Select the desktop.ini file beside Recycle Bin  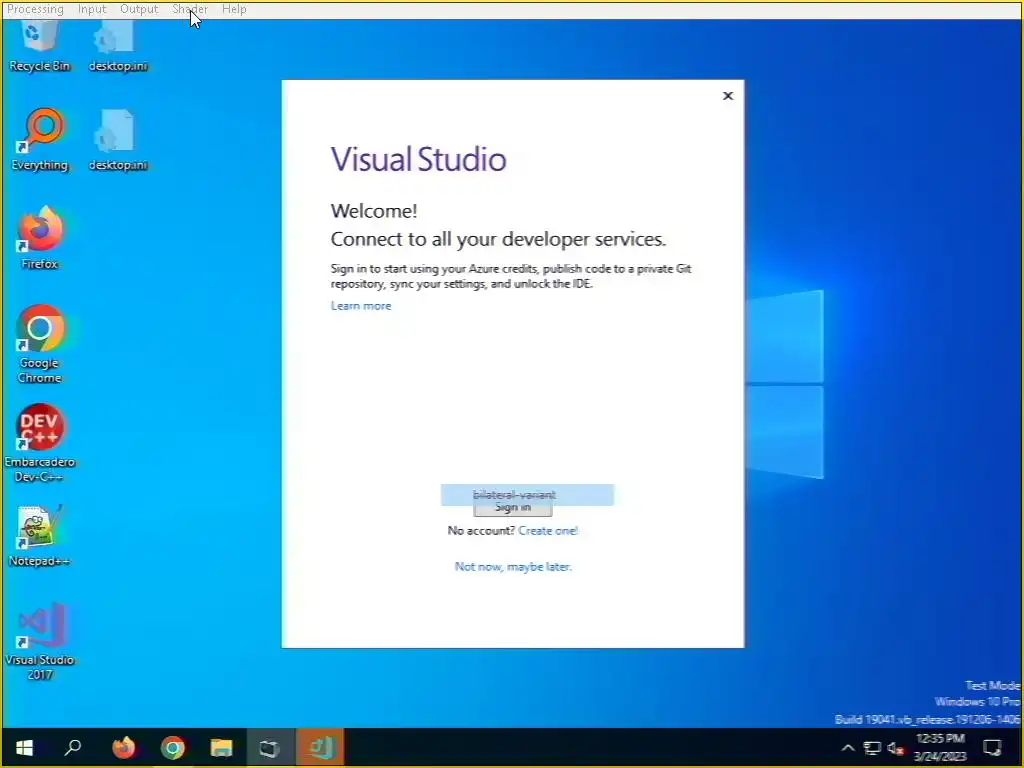[118, 46]
